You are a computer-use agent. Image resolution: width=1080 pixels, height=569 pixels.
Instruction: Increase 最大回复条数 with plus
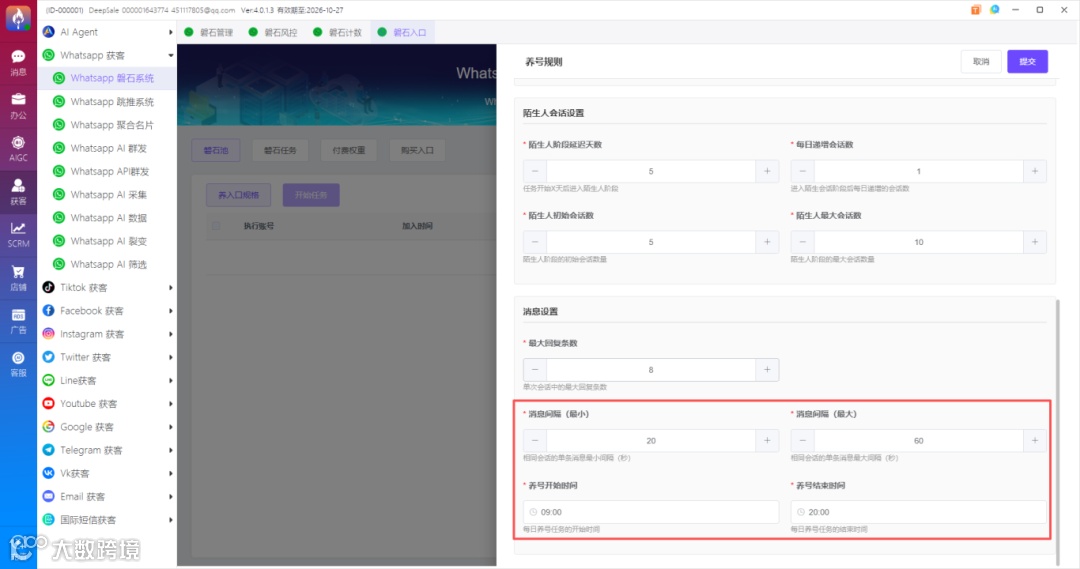coord(767,370)
